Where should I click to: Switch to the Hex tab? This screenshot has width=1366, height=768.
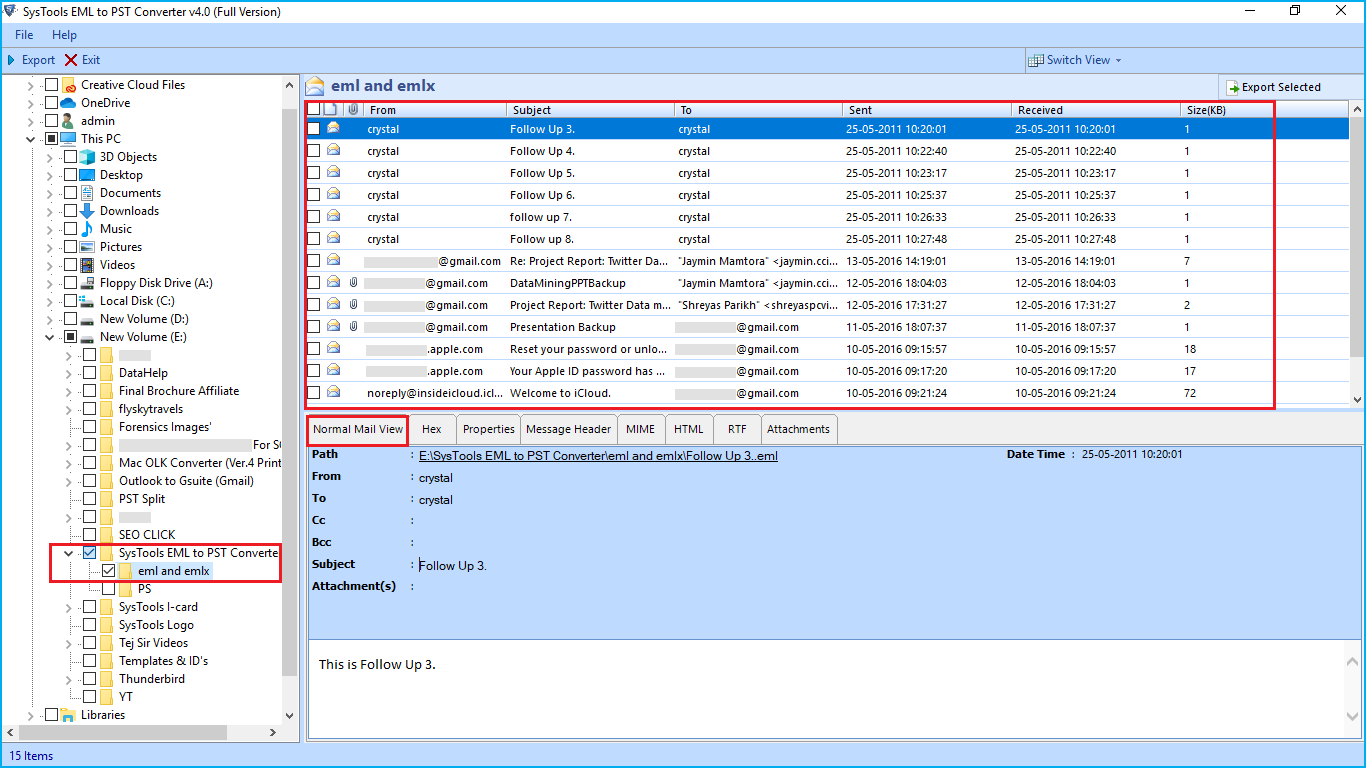432,429
